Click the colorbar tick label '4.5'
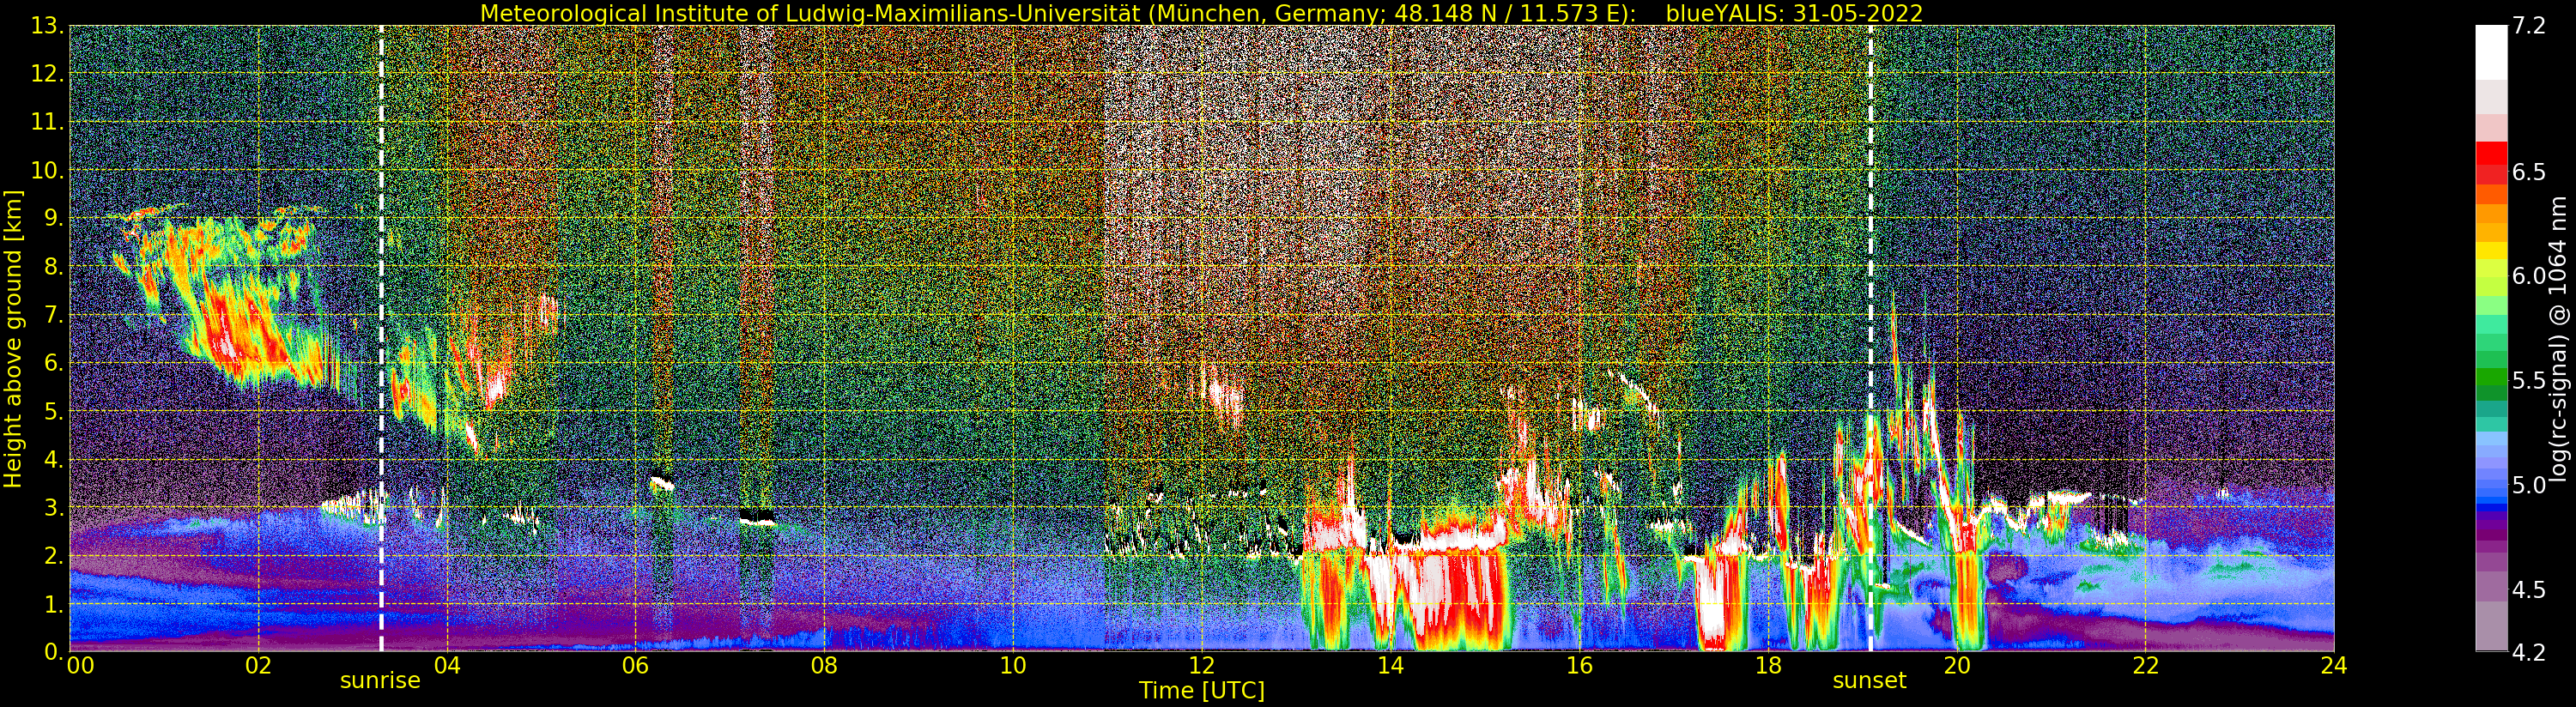Viewport: 2576px width, 707px height. click(x=2528, y=590)
